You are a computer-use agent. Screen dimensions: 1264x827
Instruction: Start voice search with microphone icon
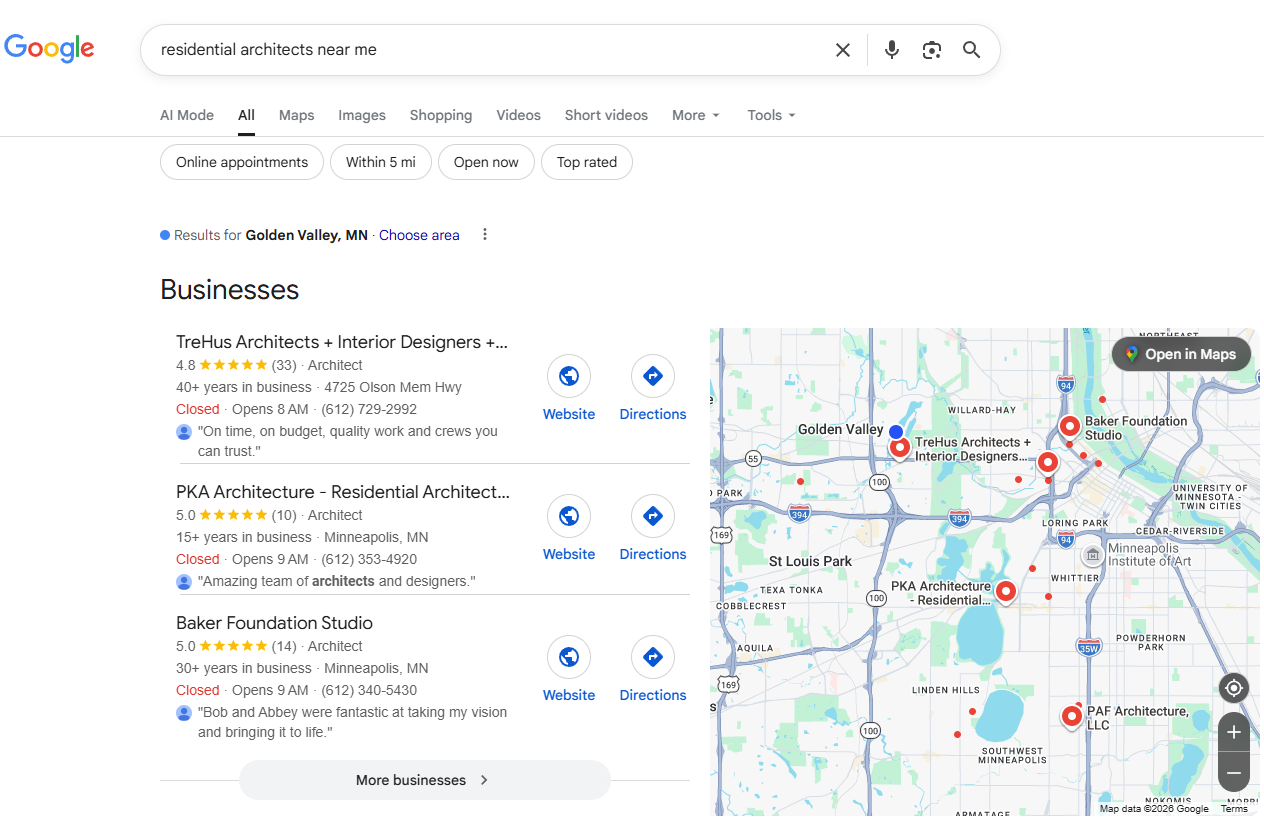[x=892, y=50]
